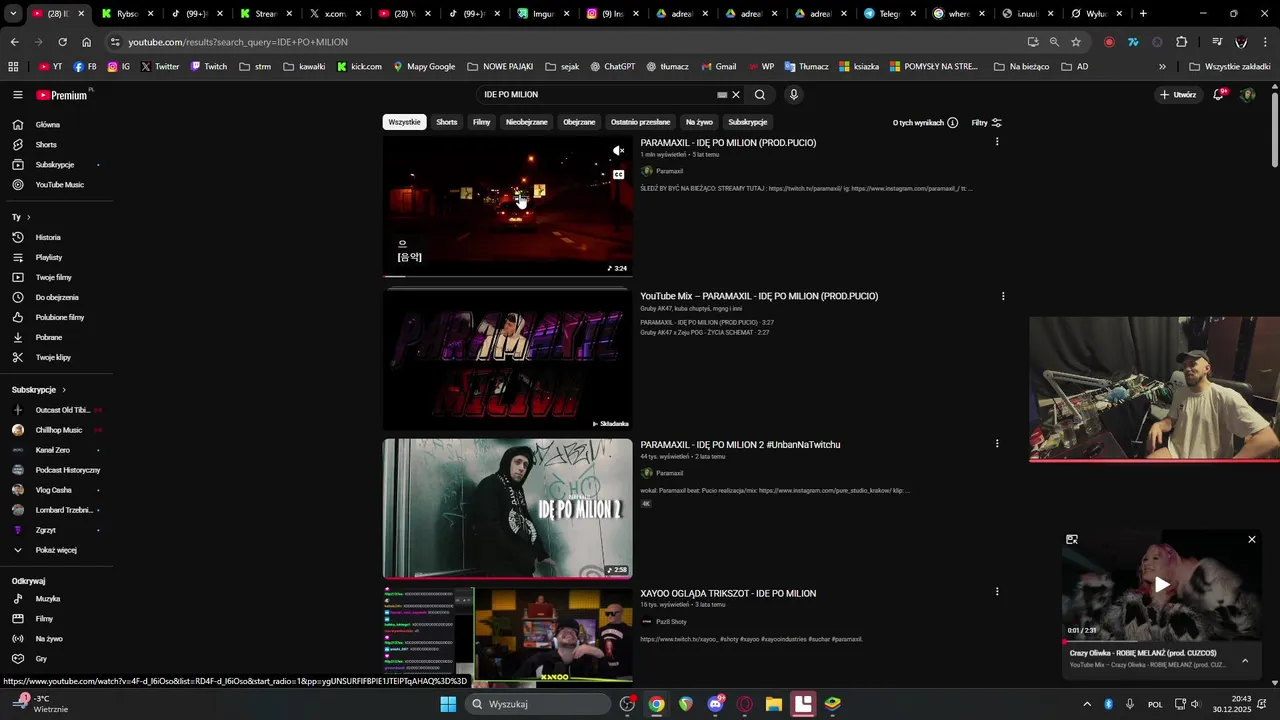
Task: Open Główna home in sidebar
Action: [x=57, y=125]
